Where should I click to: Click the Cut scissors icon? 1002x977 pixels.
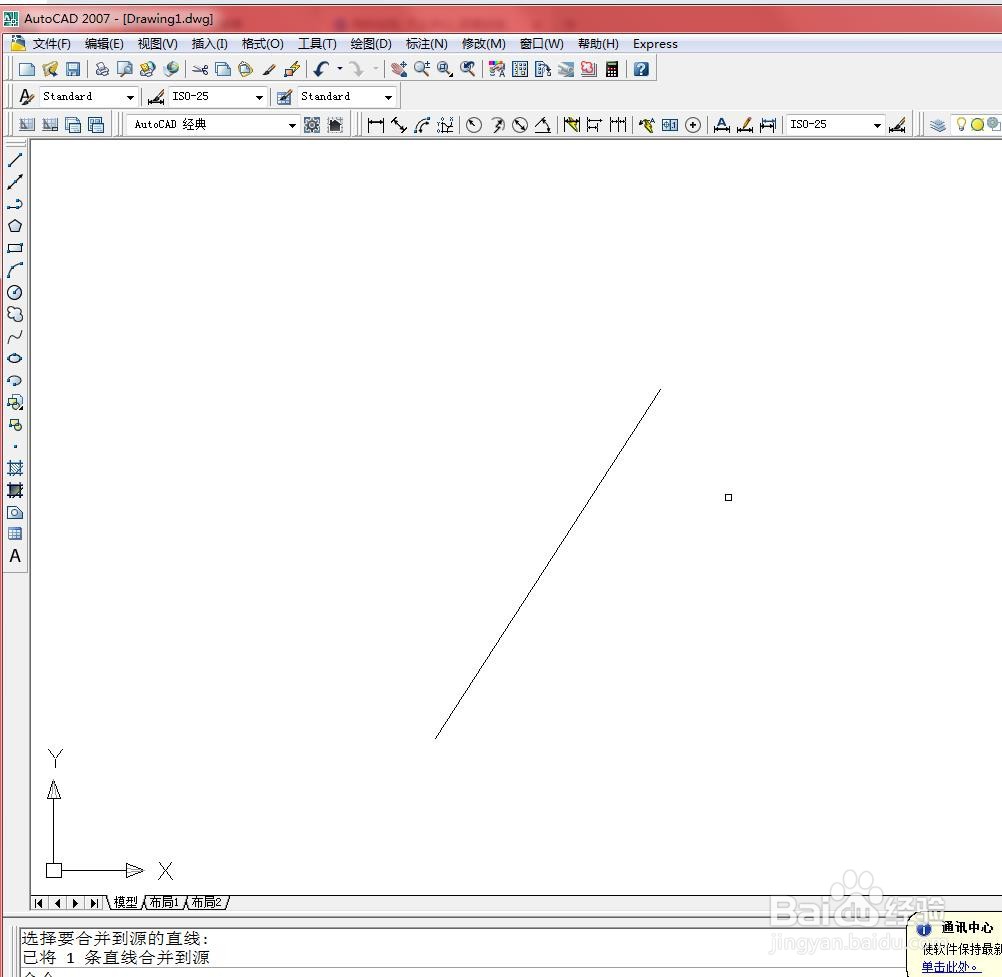point(200,69)
